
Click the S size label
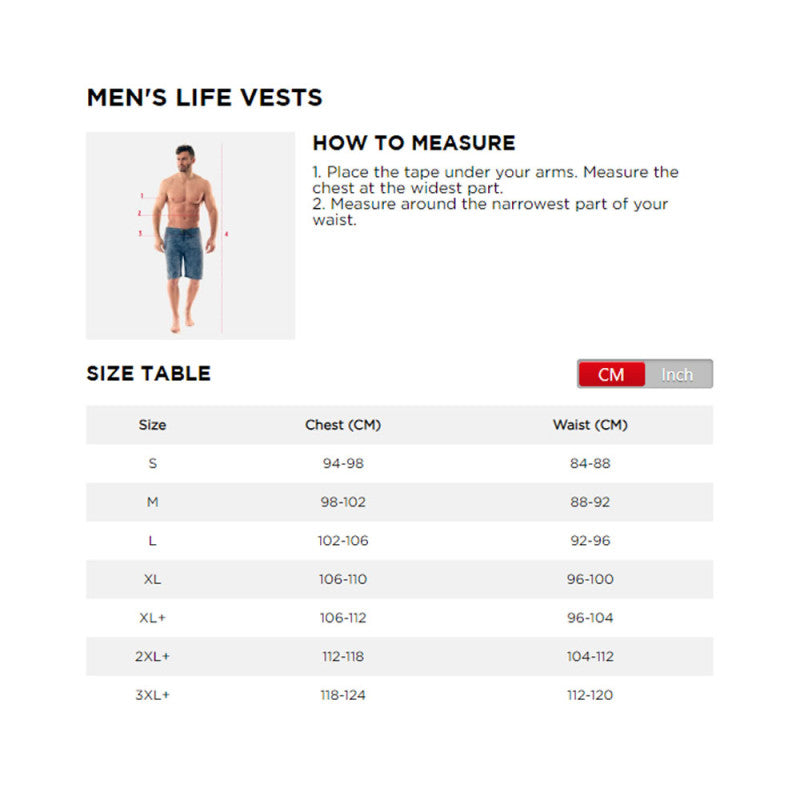[152, 464]
